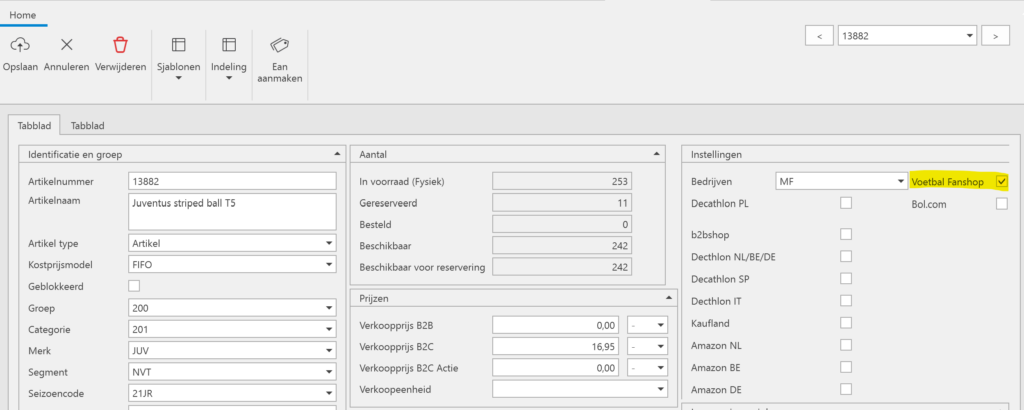Go to previous record with left arrow
The width and height of the screenshot is (1024, 410).
click(819, 36)
